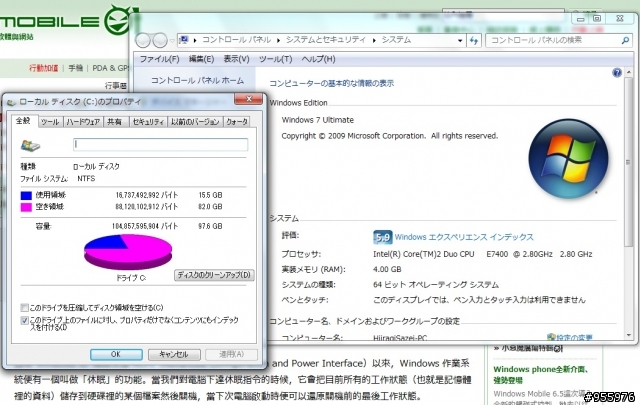This screenshot has width=640, height=405.
Task: Switch to the 共有 tab
Action: [115, 122]
